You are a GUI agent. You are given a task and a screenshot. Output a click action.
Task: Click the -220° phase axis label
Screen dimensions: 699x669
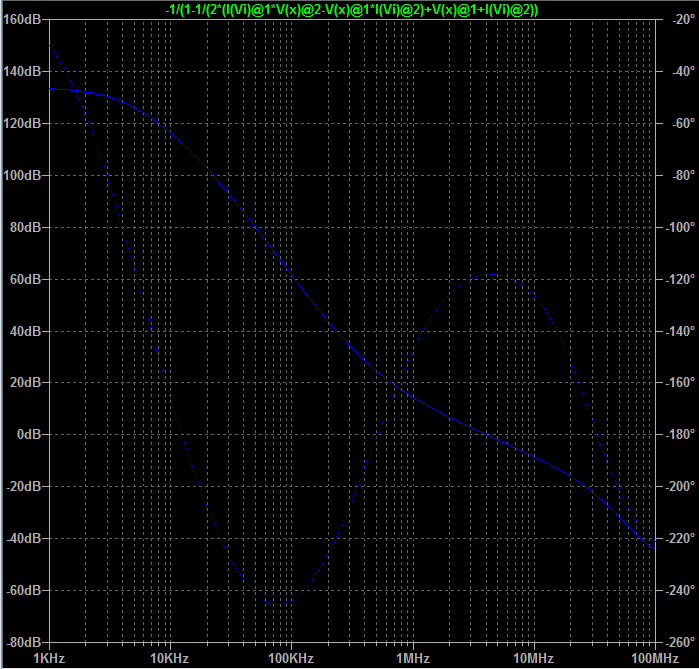click(680, 538)
